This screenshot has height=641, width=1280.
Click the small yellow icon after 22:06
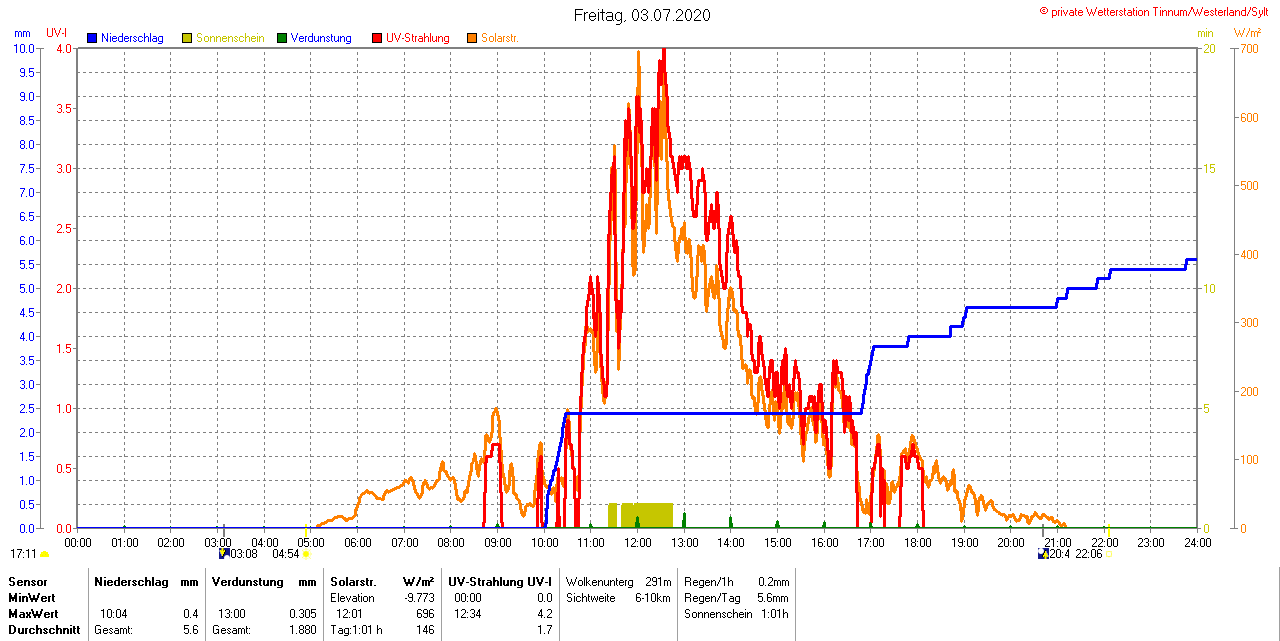pos(1108,554)
